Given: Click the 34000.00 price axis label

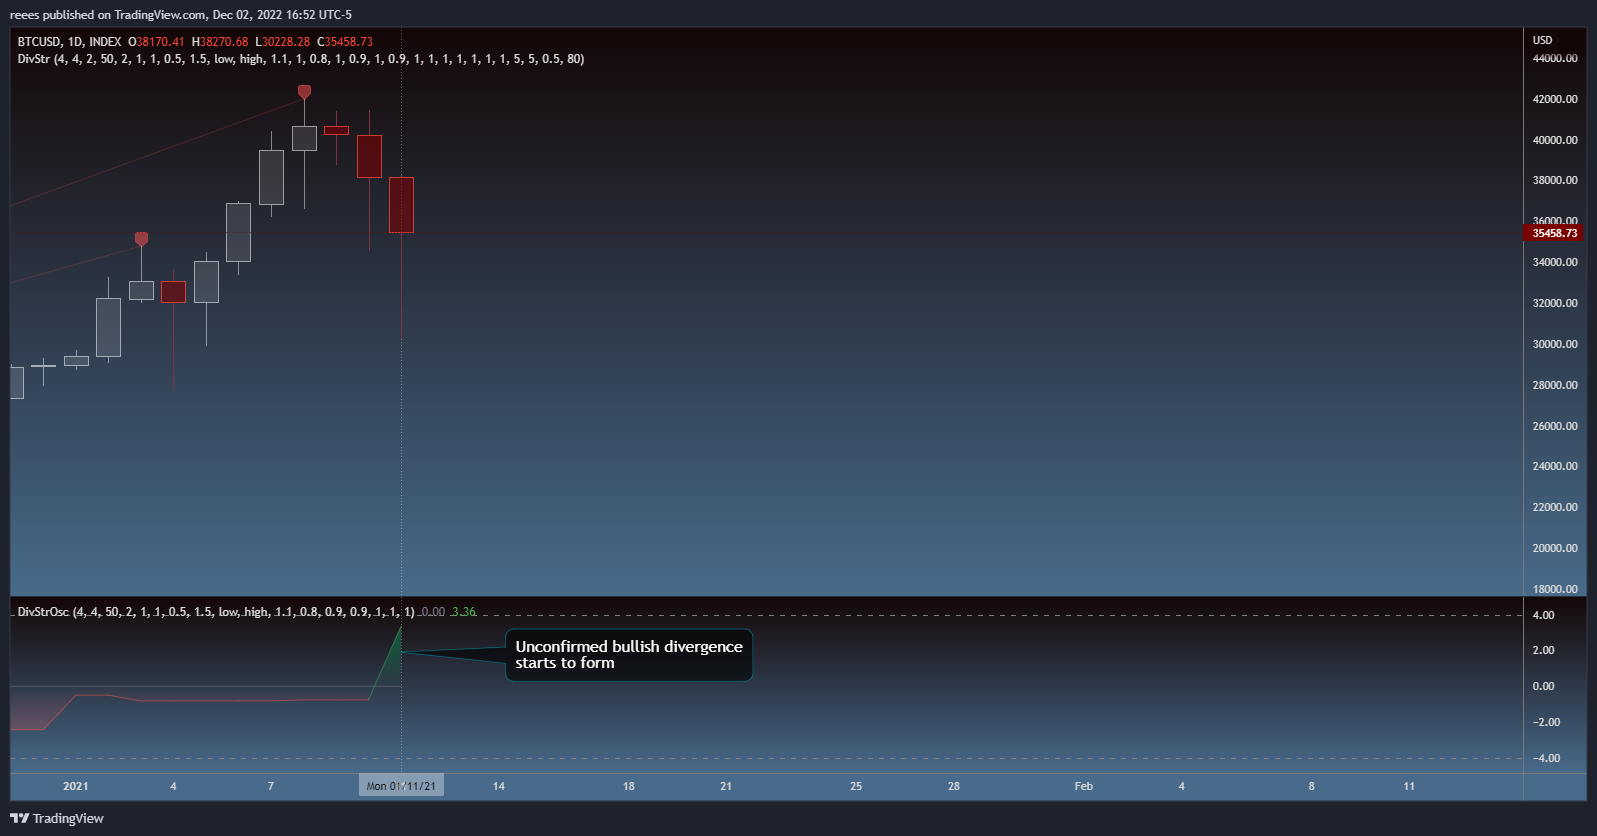Looking at the screenshot, I should tap(1555, 262).
